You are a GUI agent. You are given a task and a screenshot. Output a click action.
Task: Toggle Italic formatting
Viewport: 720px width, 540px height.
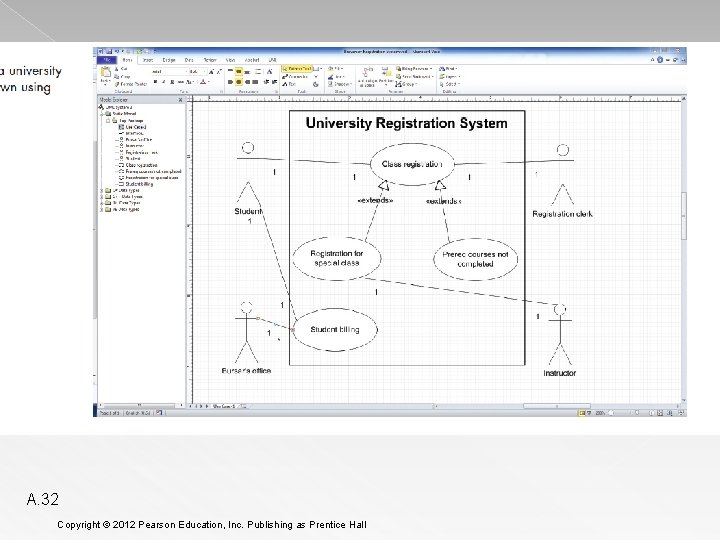pos(164,82)
